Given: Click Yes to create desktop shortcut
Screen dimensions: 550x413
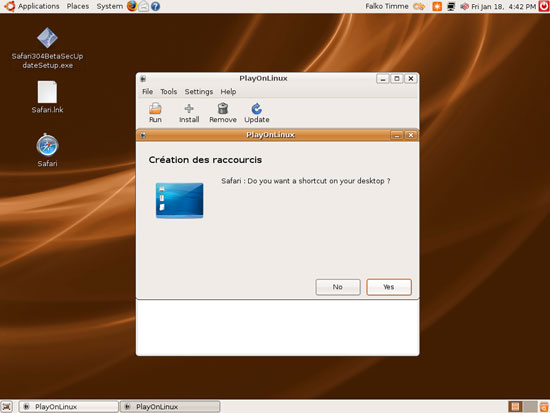Looking at the screenshot, I should click(x=389, y=287).
